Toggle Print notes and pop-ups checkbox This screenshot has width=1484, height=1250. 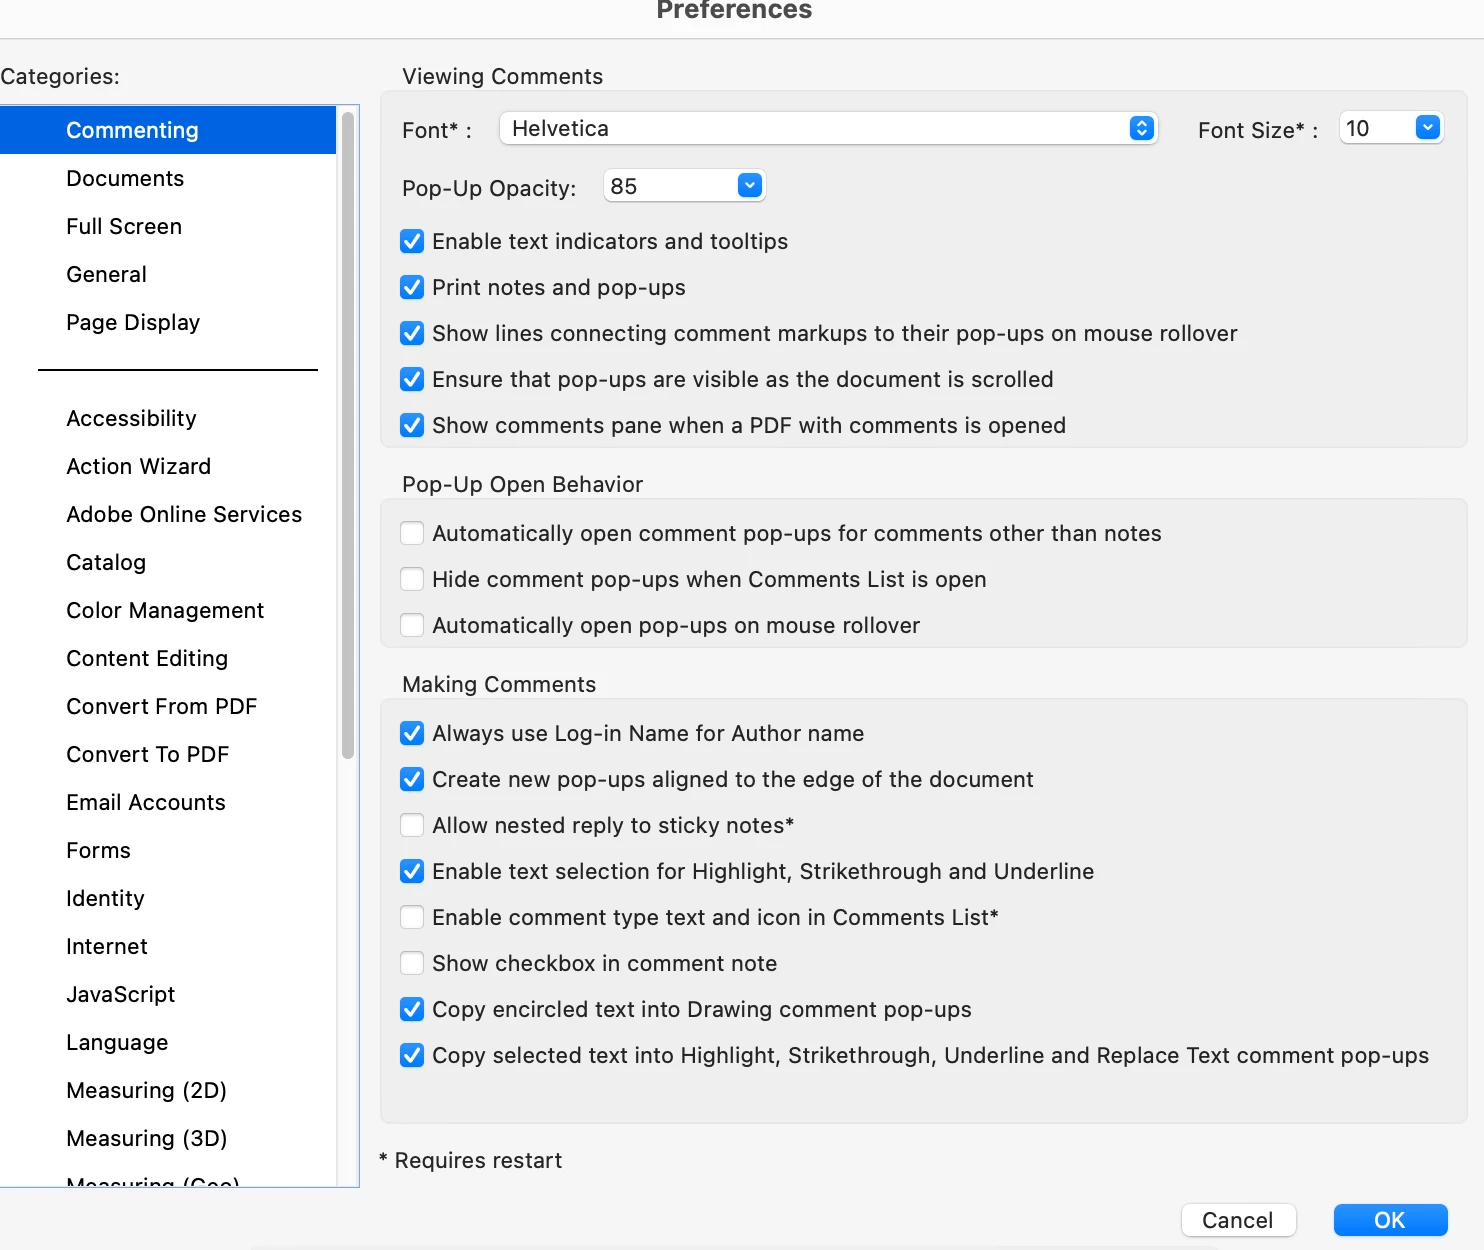coord(412,288)
